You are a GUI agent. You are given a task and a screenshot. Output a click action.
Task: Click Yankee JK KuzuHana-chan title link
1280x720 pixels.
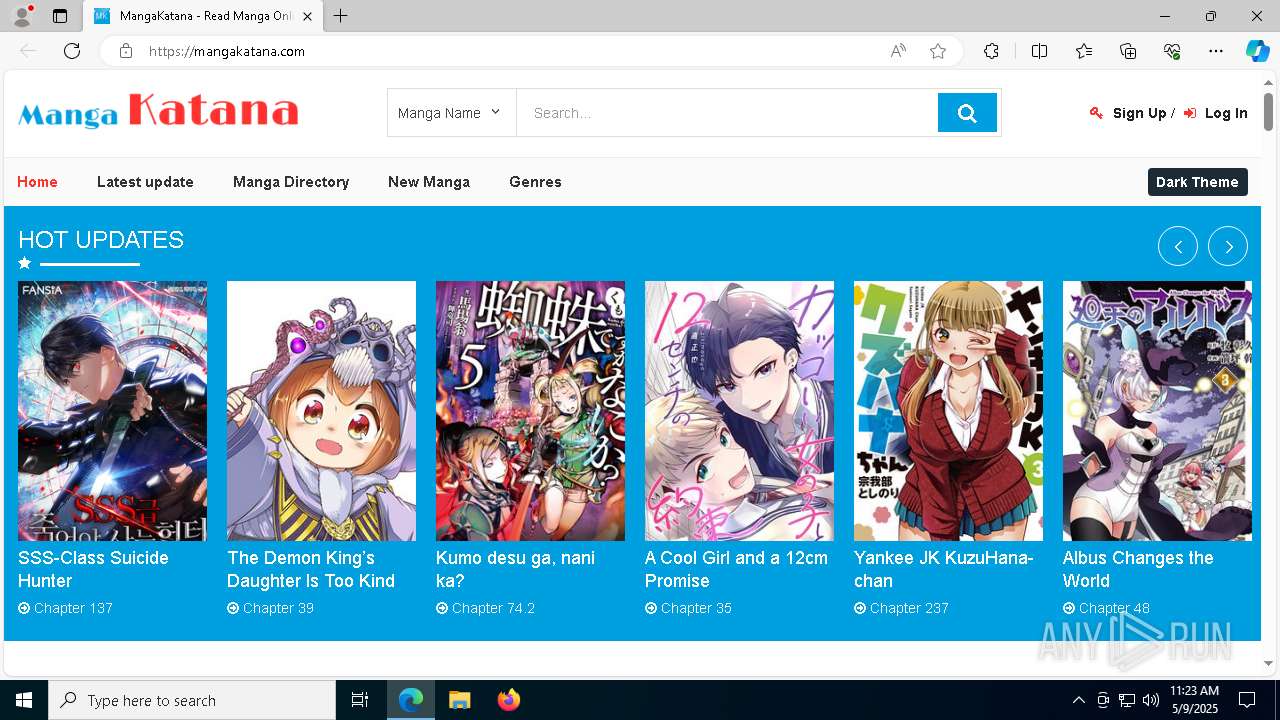[944, 569]
